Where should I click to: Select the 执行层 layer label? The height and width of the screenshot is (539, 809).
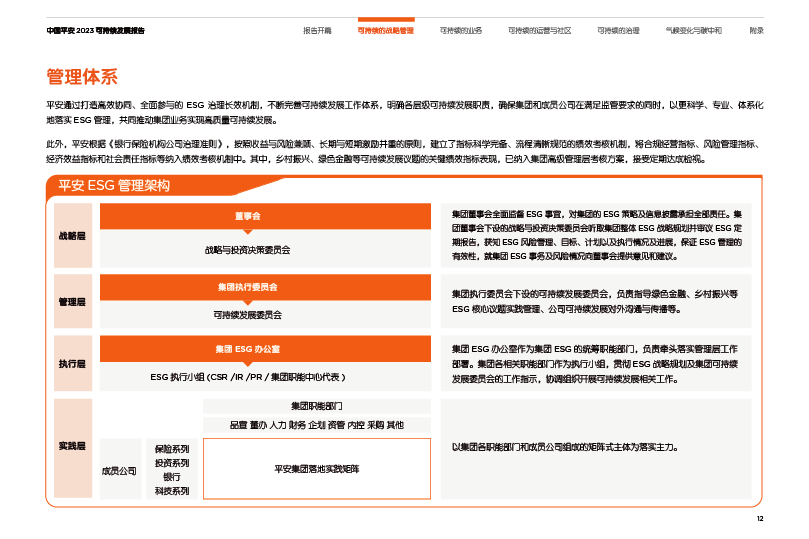click(73, 365)
